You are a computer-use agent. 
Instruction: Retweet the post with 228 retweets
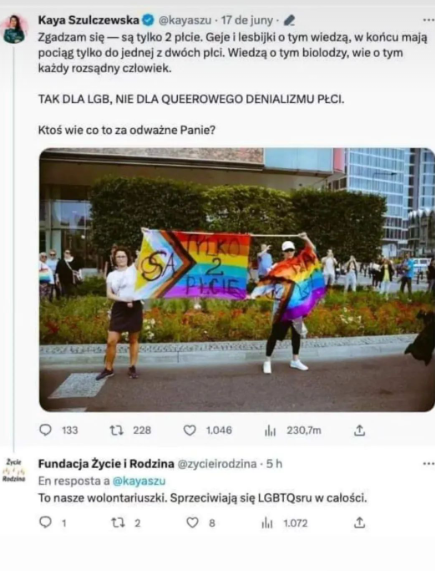(117, 430)
